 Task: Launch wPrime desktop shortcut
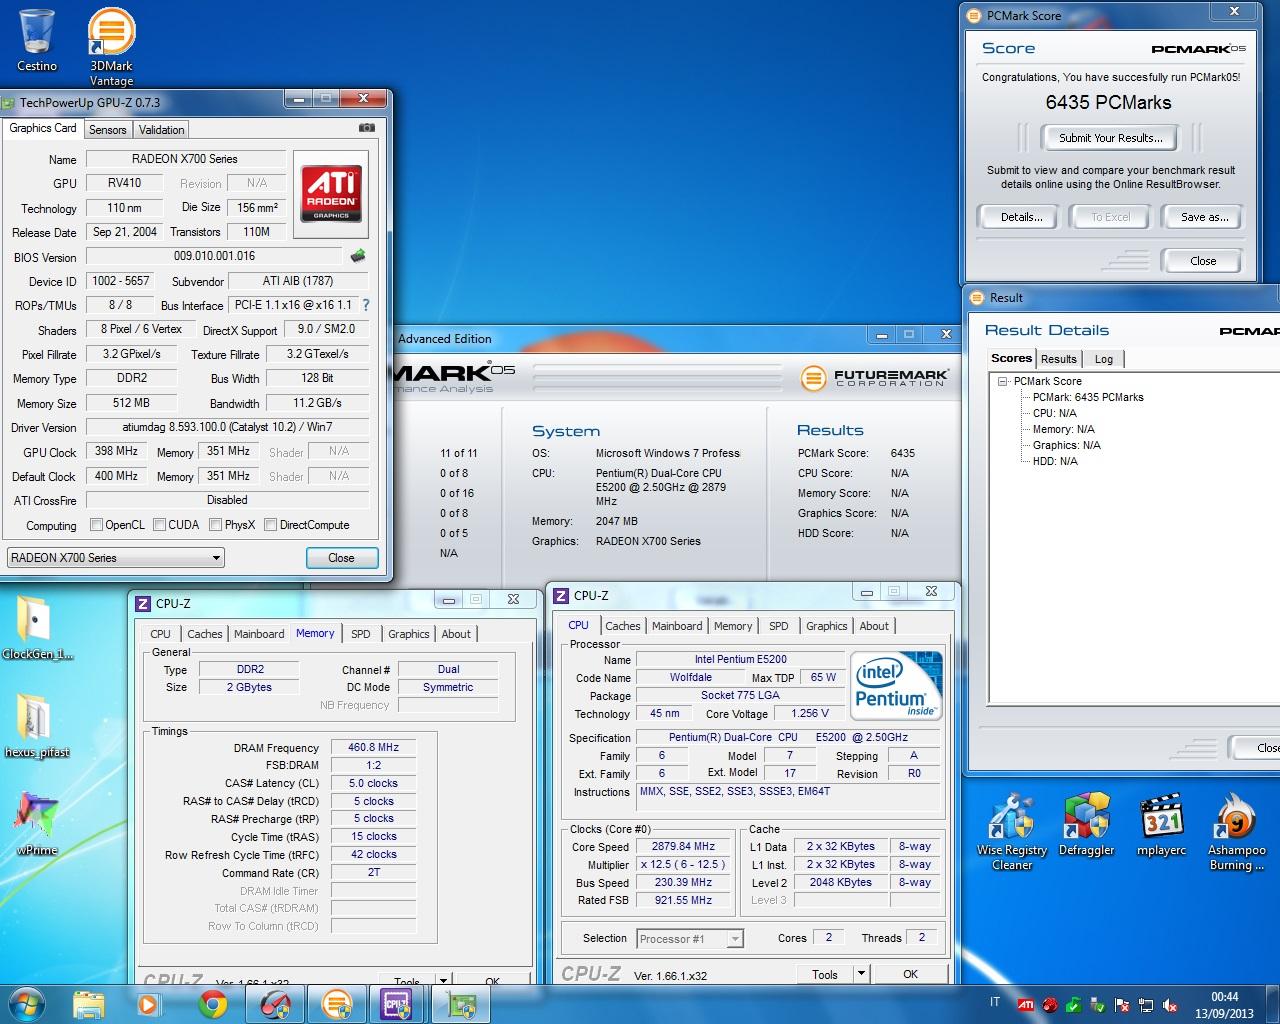click(x=37, y=822)
